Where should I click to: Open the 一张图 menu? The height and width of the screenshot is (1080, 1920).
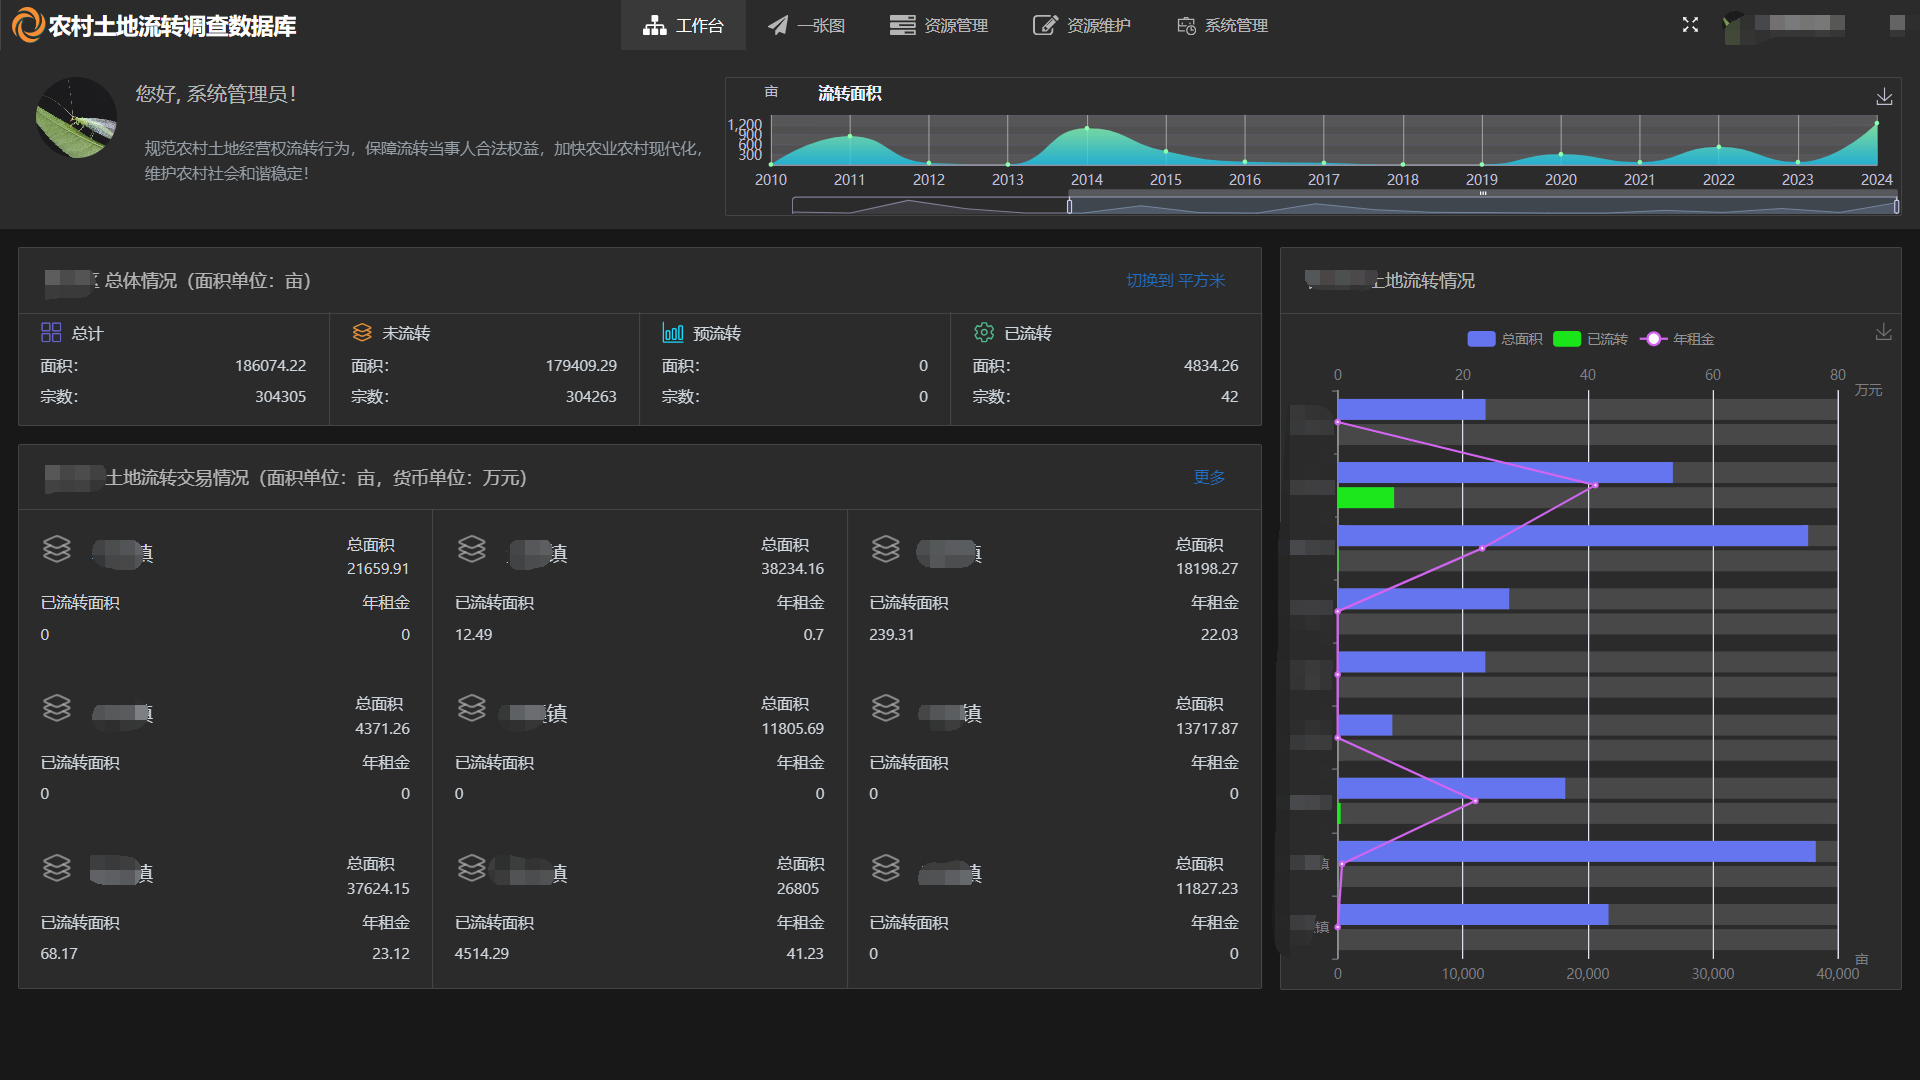tap(806, 25)
